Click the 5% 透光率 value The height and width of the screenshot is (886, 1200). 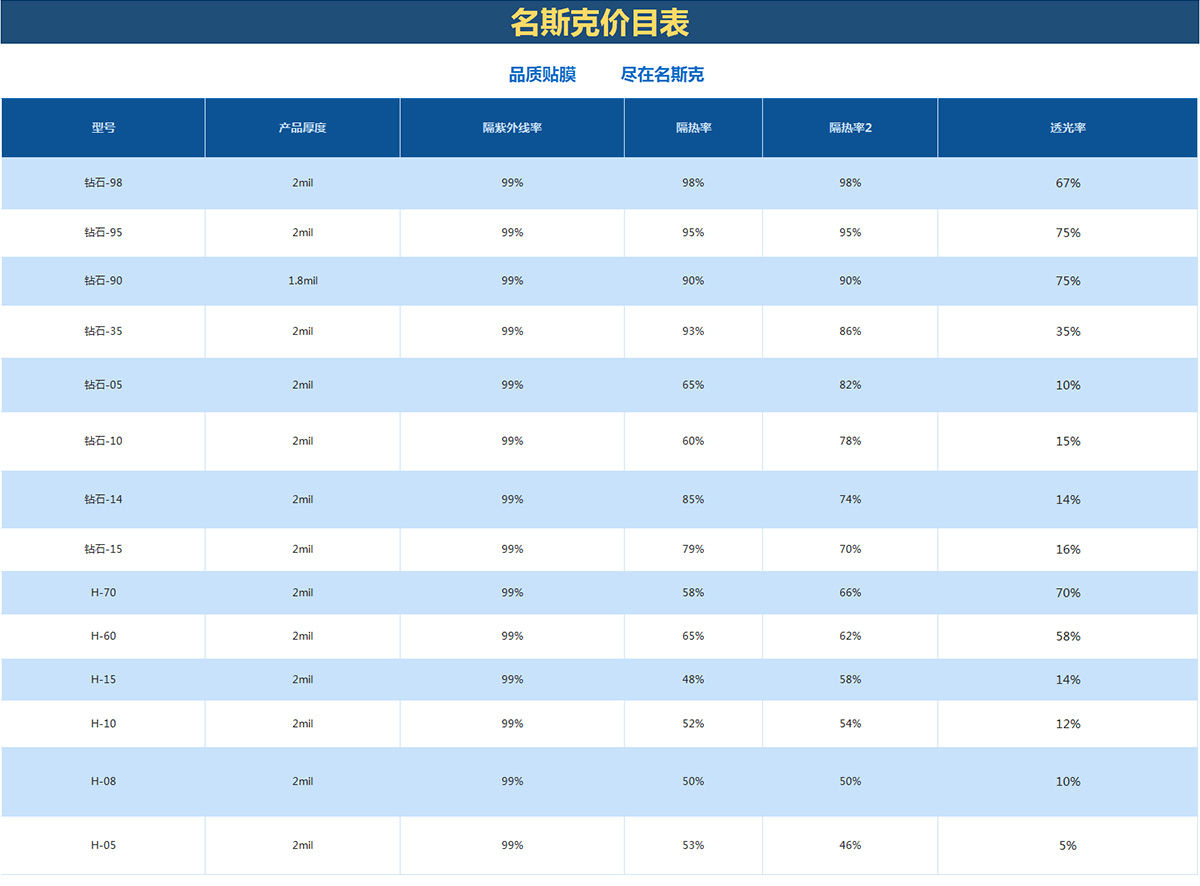pyautogui.click(x=1068, y=845)
